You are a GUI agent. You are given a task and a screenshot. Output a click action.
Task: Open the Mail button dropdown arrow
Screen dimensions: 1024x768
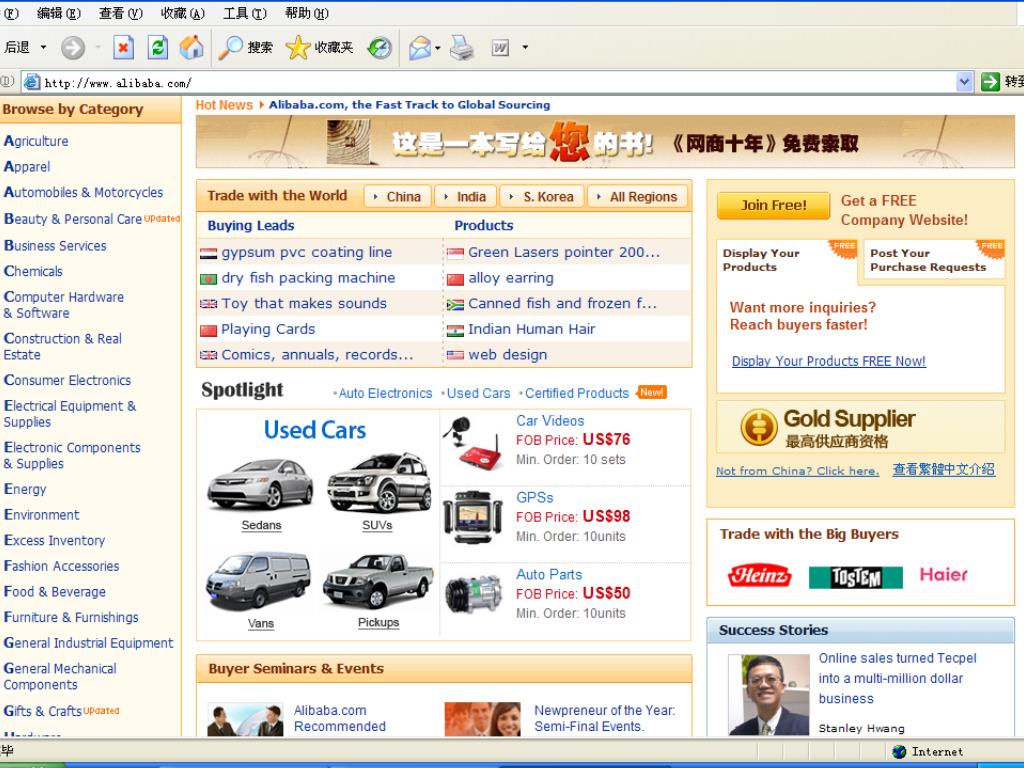pyautogui.click(x=438, y=47)
